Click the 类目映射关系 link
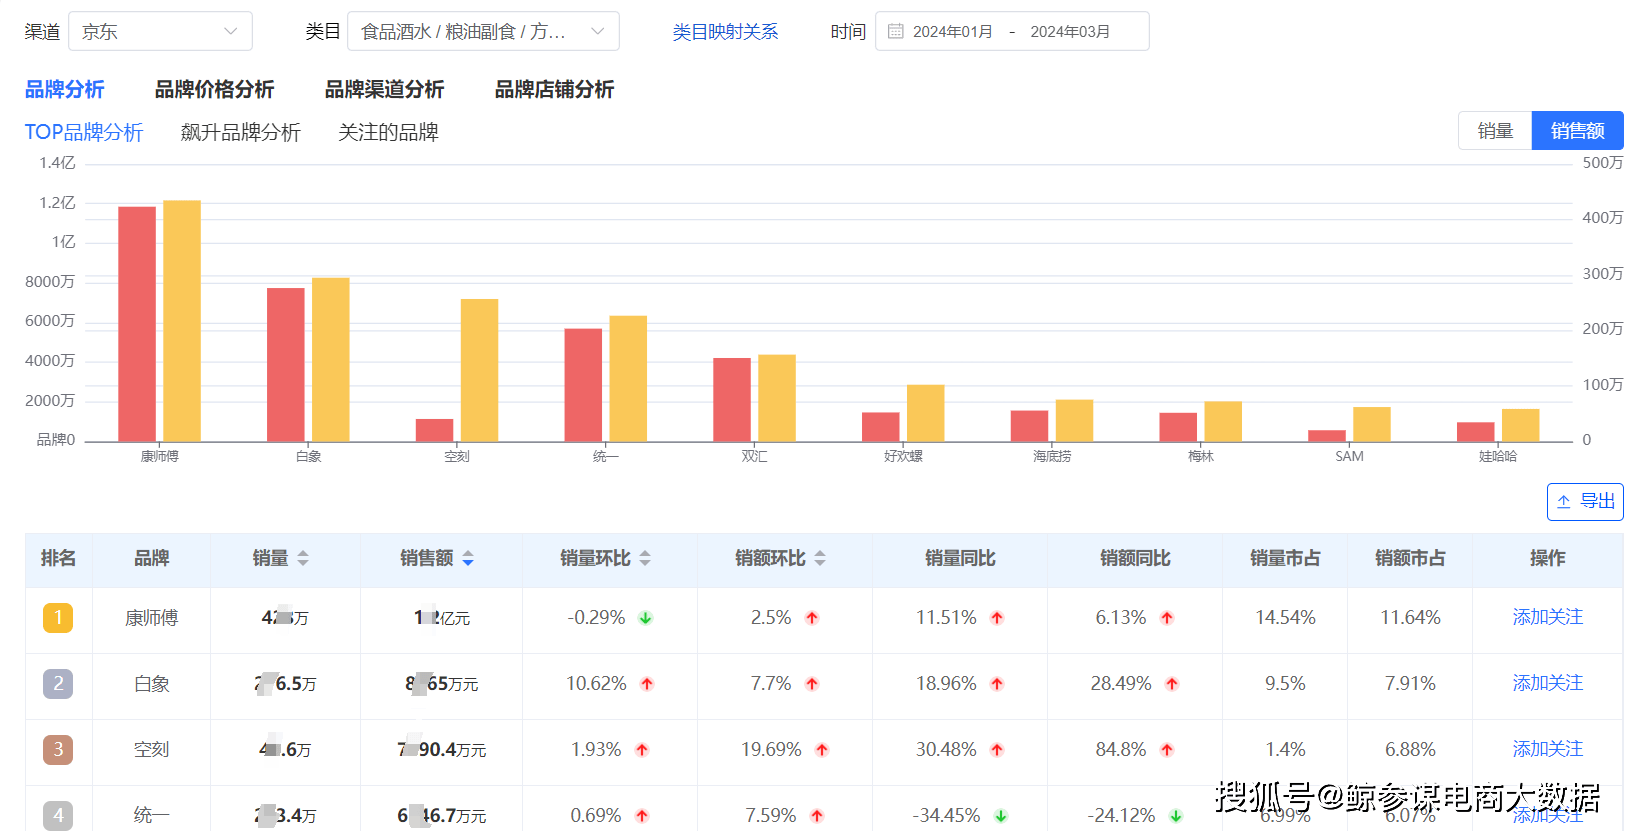1639x831 pixels. tap(725, 32)
